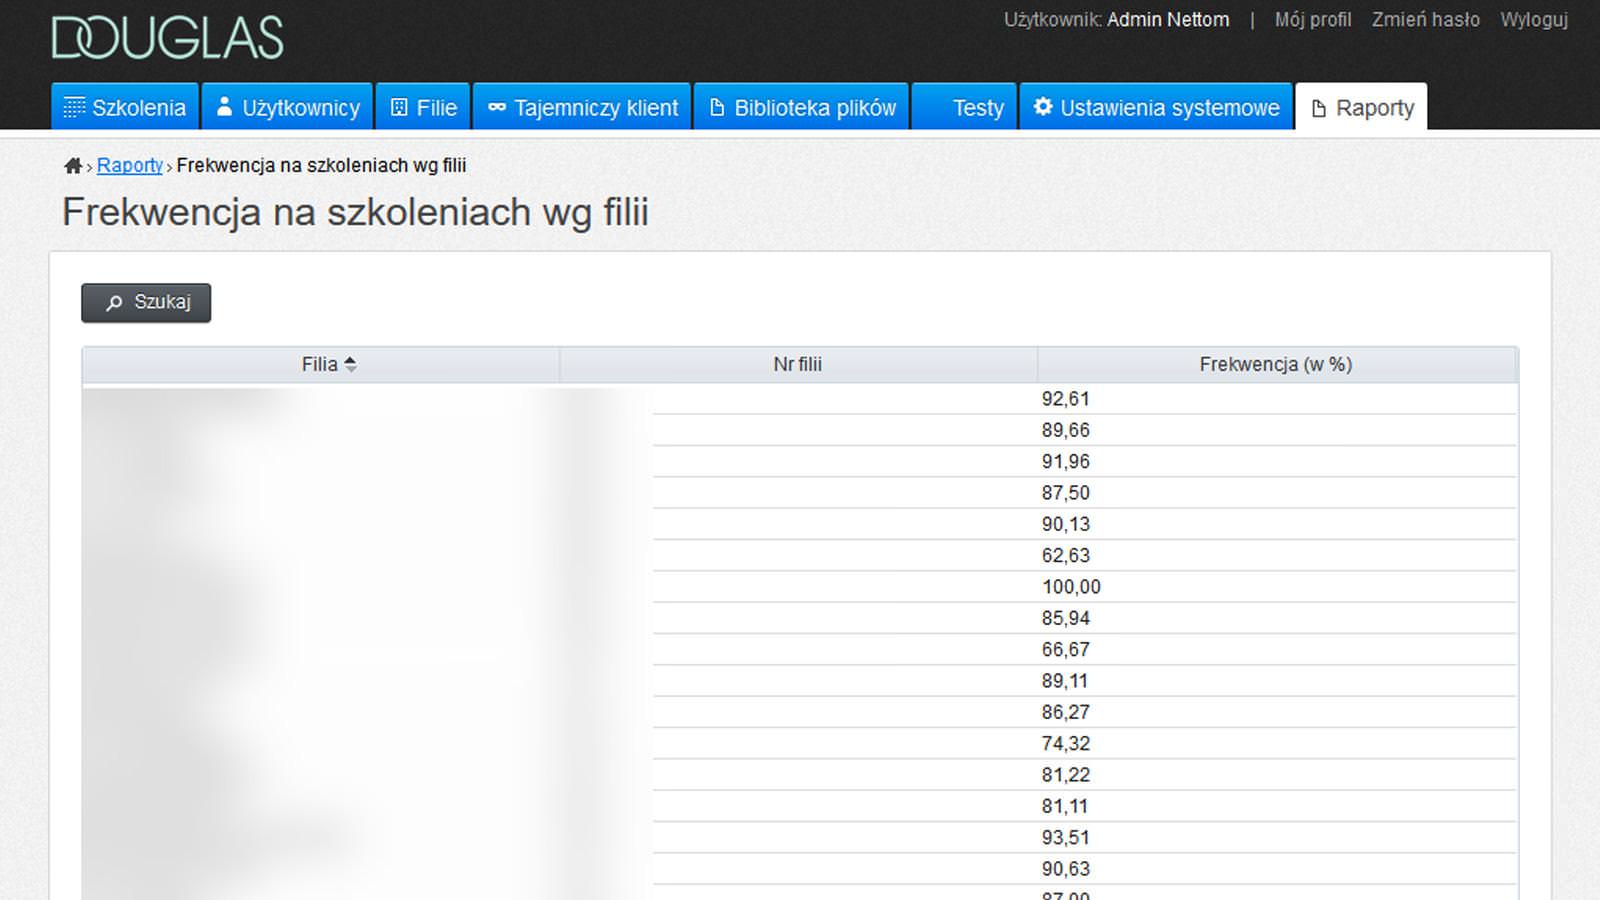Click the grid icon on Szkolenia tab
This screenshot has width=1600, height=900.
[x=74, y=108]
